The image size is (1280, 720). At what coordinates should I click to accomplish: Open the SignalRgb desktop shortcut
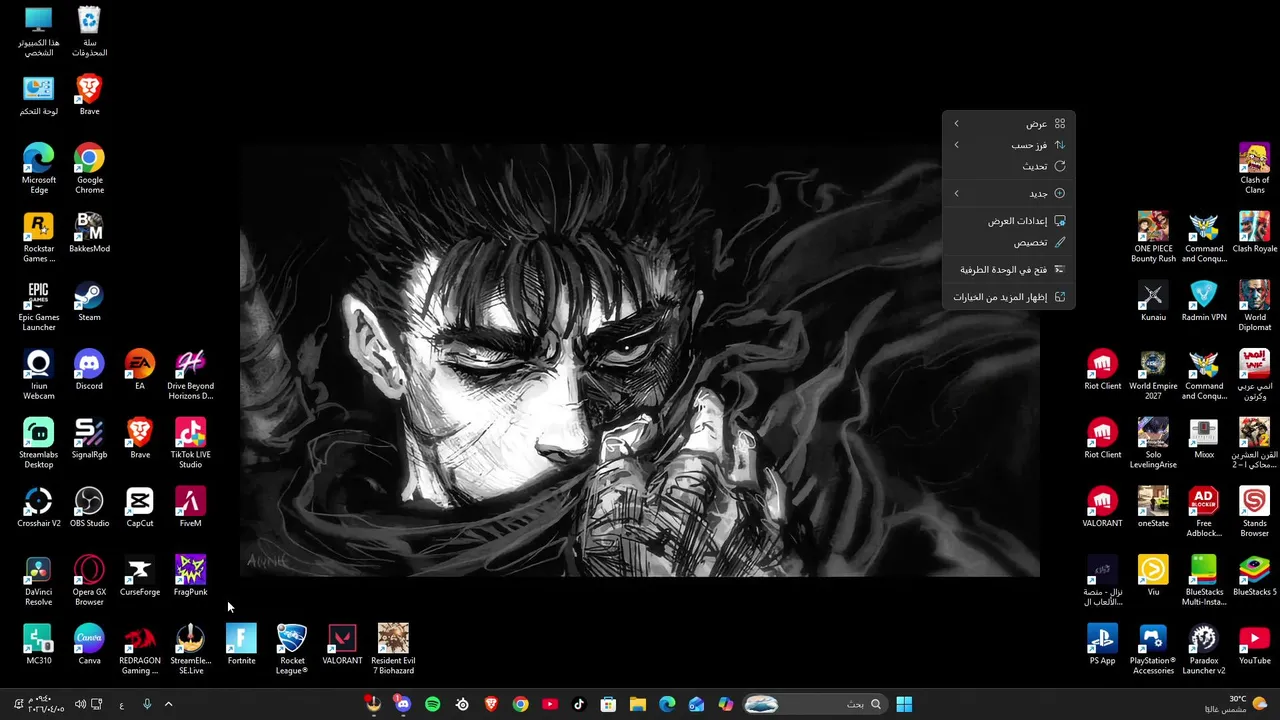click(89, 438)
